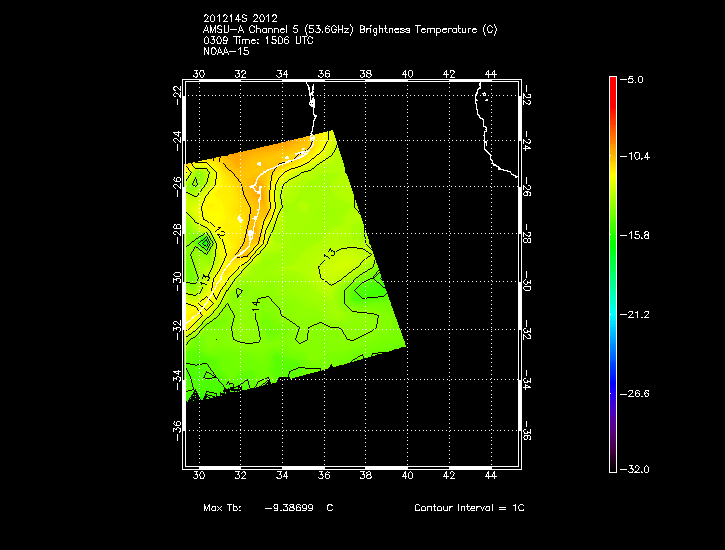
Task: Select the -32.0 colorbar minimum label
Action: (635, 469)
